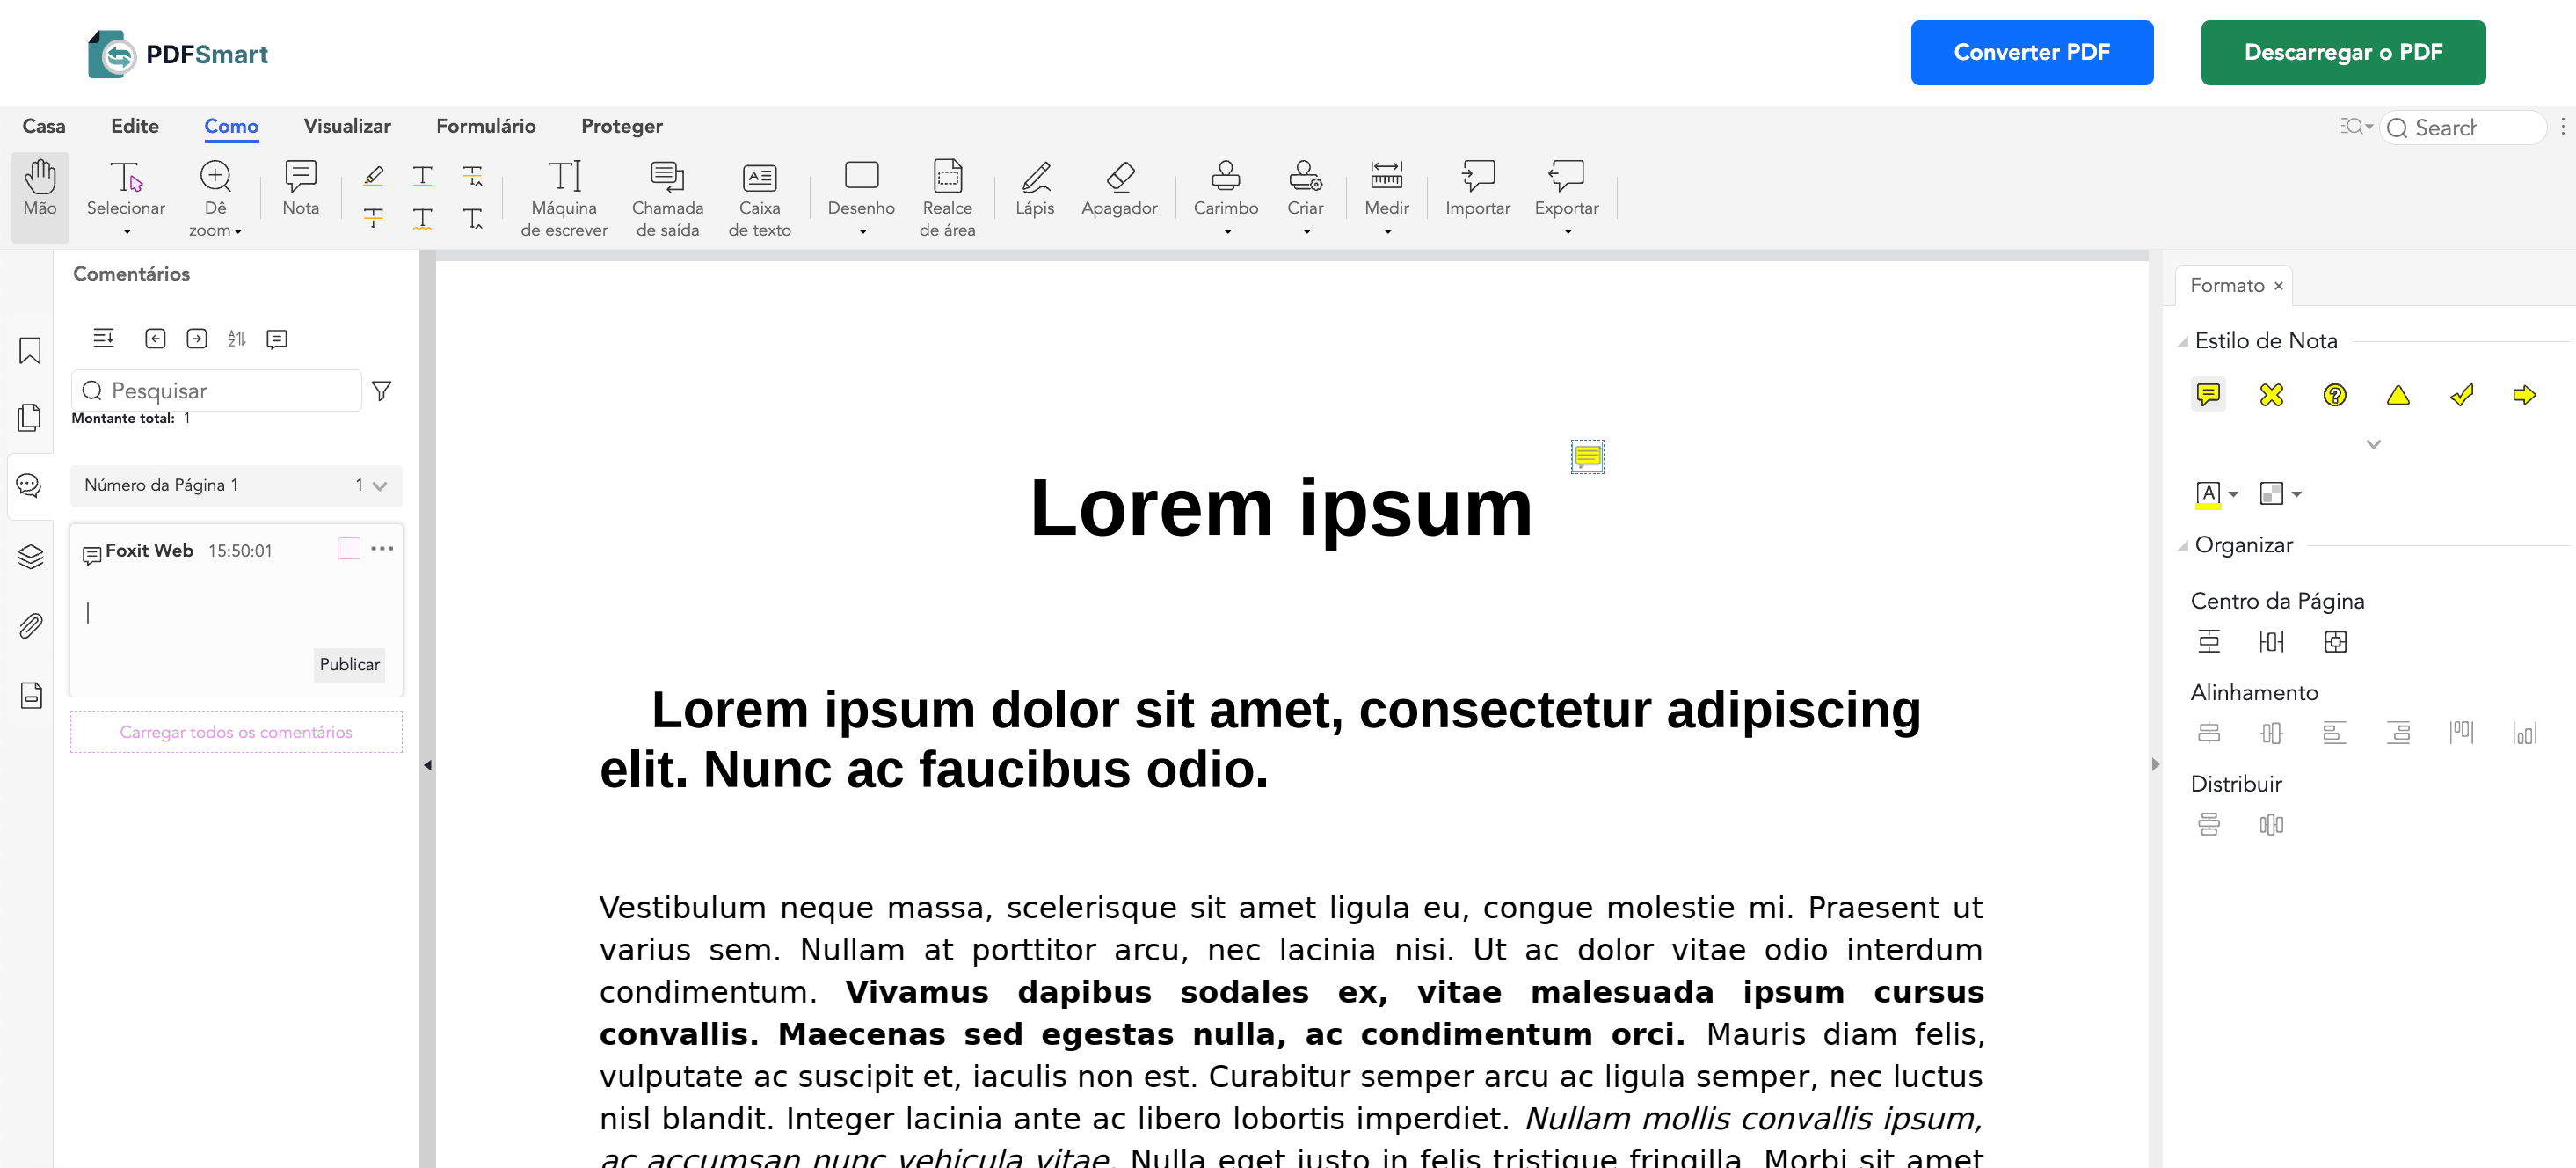The height and width of the screenshot is (1168, 2576).
Task: Open the Exportar dropdown arrow
Action: pyautogui.click(x=1566, y=230)
